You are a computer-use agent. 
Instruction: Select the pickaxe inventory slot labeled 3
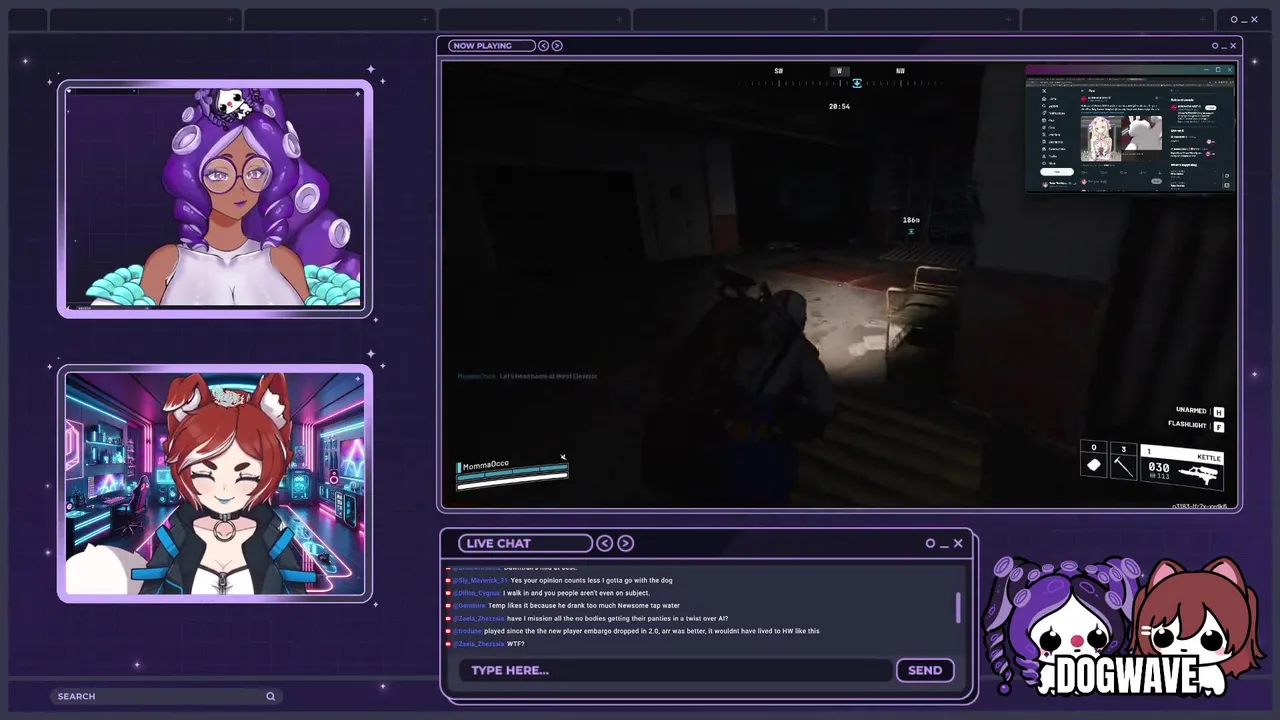tap(1123, 461)
